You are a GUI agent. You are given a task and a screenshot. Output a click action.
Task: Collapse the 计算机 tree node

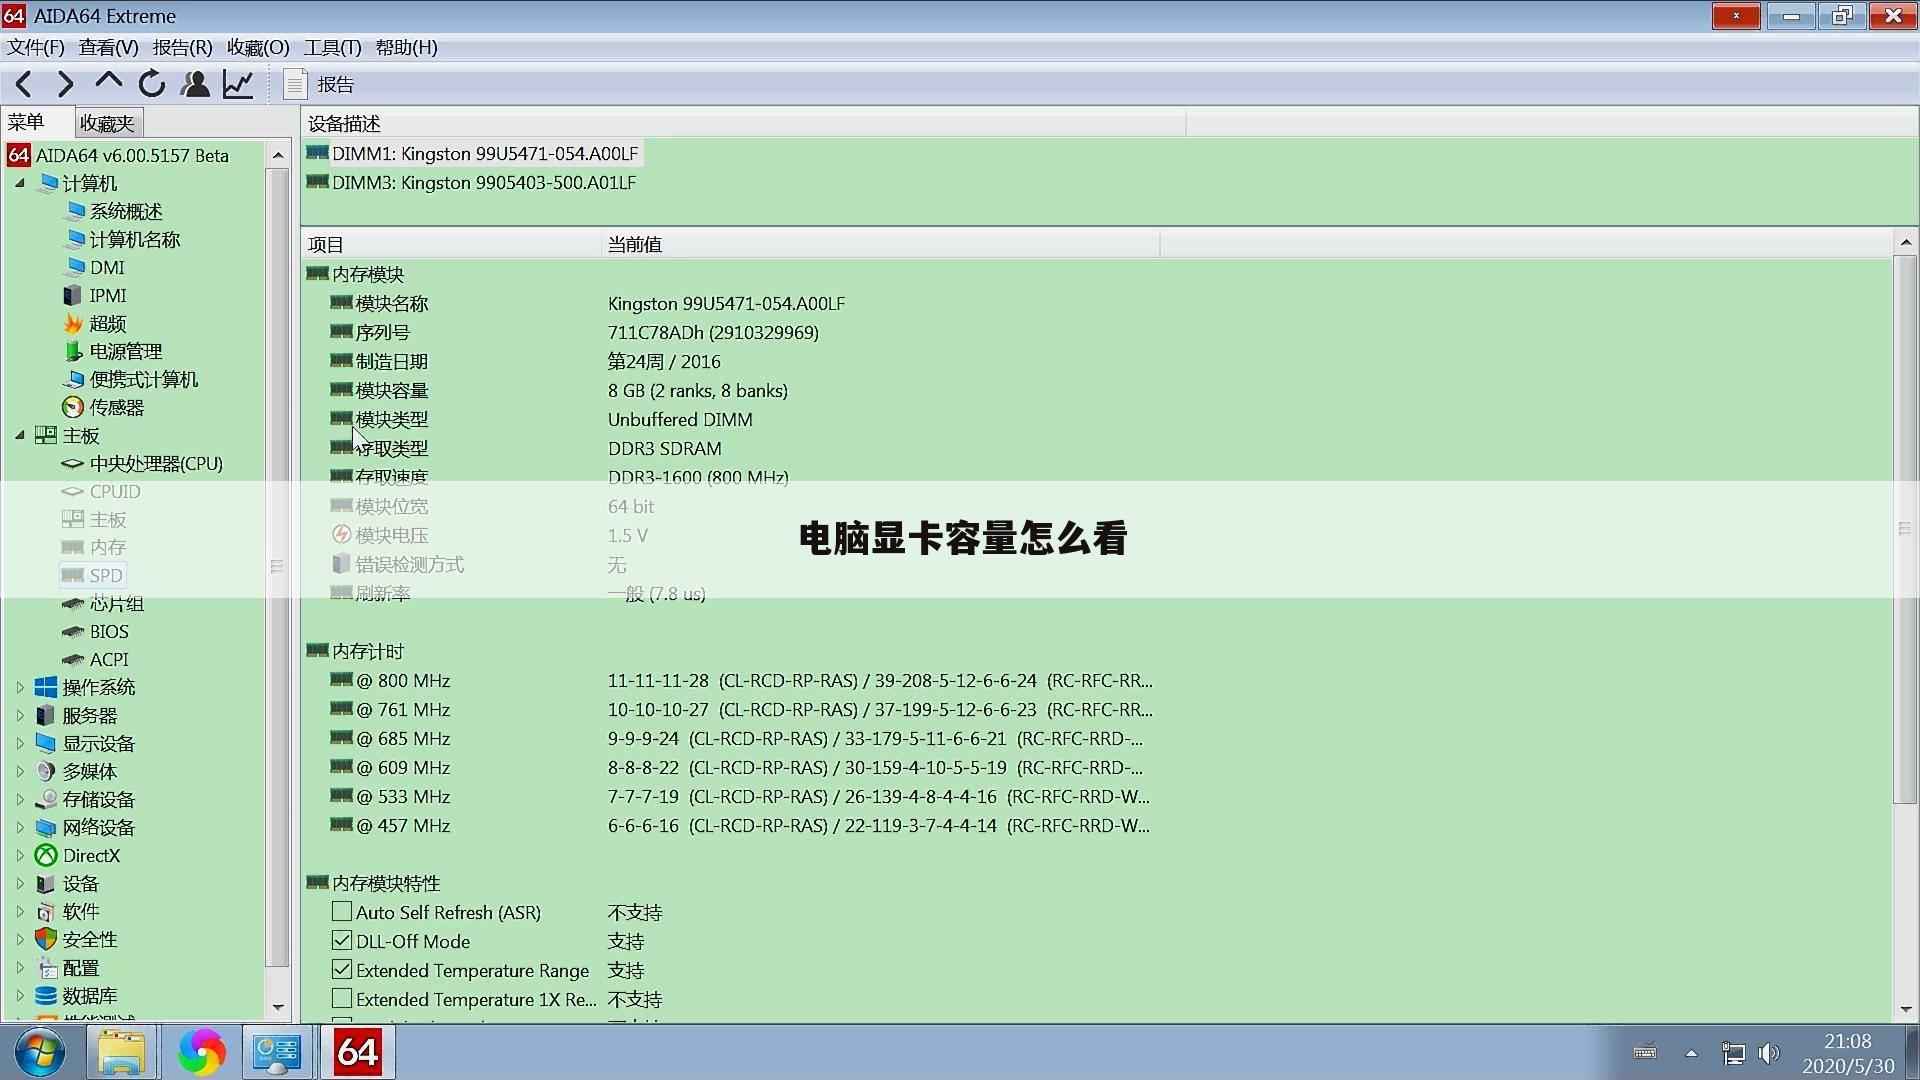20,183
